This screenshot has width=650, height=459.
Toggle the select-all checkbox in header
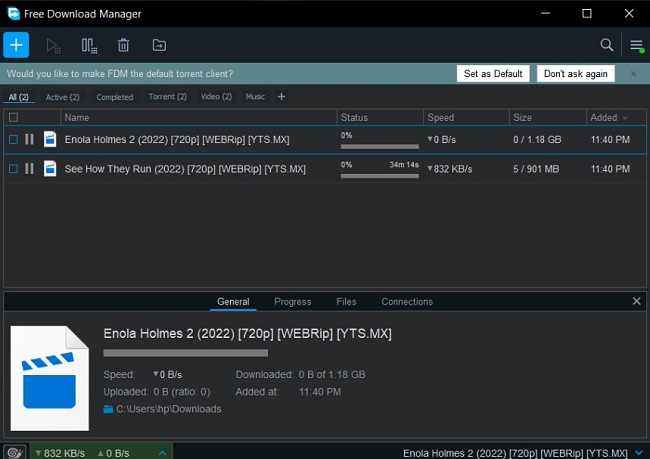coord(13,117)
